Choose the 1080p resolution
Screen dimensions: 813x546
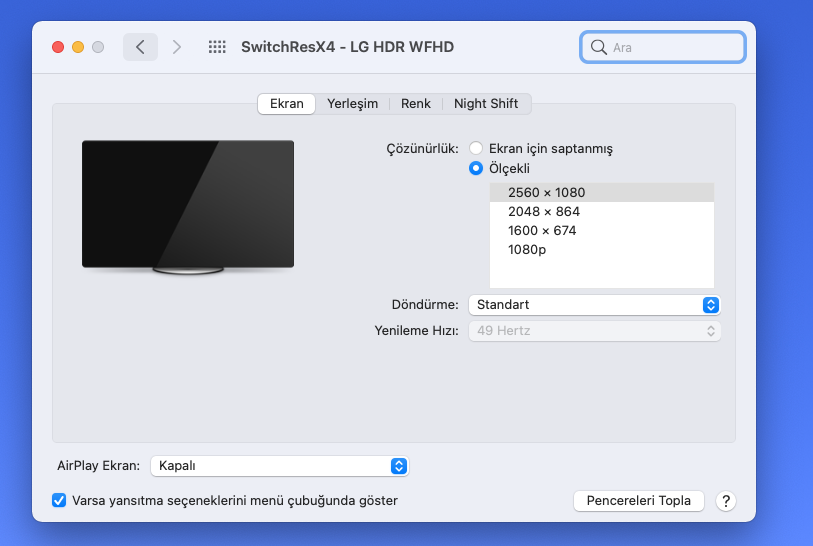pos(601,250)
